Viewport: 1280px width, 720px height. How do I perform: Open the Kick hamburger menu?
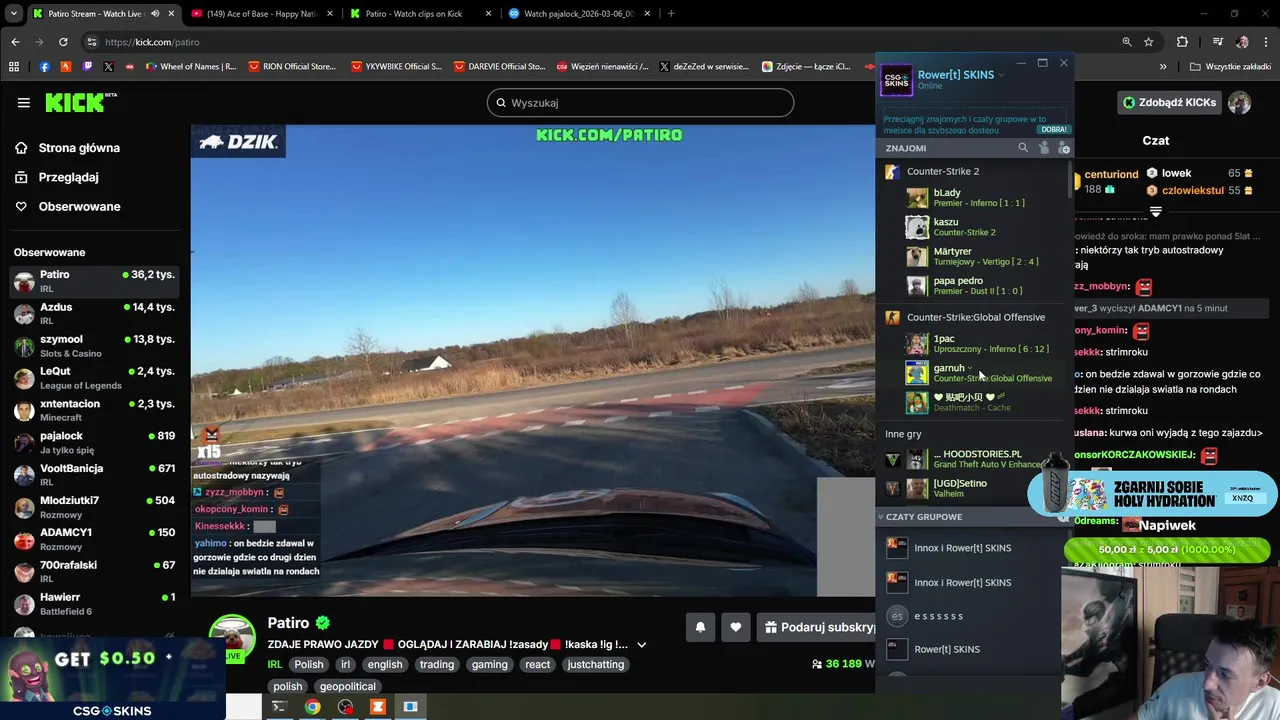(x=23, y=102)
